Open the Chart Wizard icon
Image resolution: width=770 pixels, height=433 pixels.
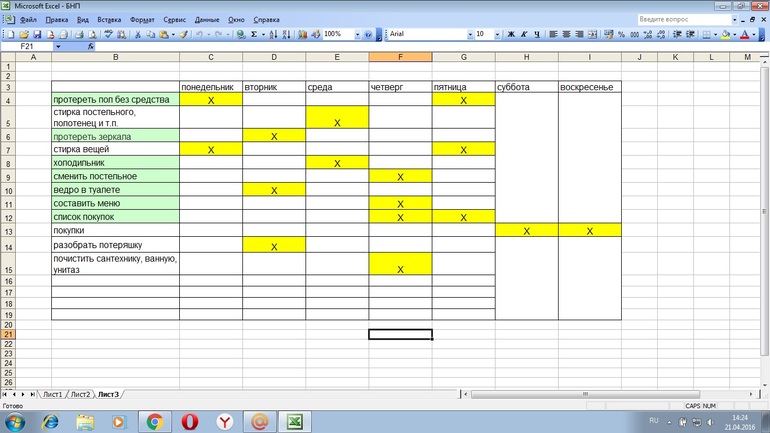click(300, 34)
